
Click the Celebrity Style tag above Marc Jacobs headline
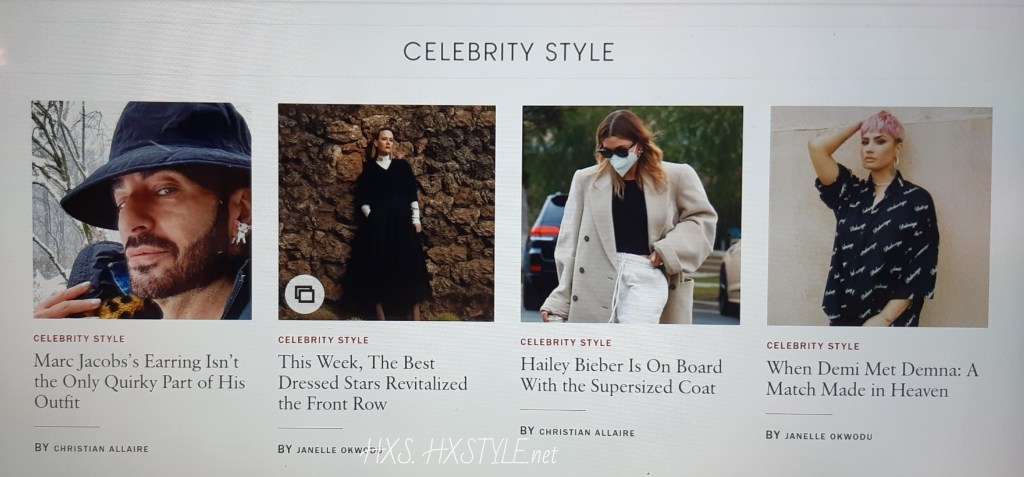tap(79, 338)
